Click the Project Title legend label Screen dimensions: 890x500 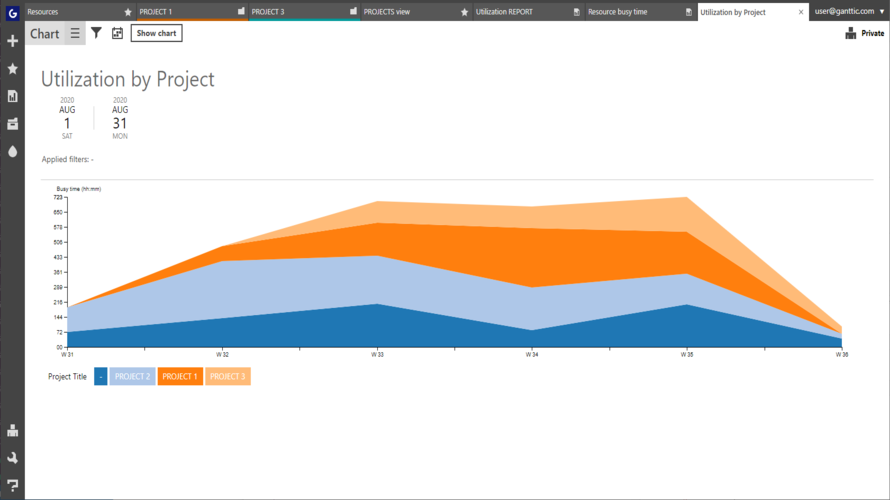[x=68, y=376]
